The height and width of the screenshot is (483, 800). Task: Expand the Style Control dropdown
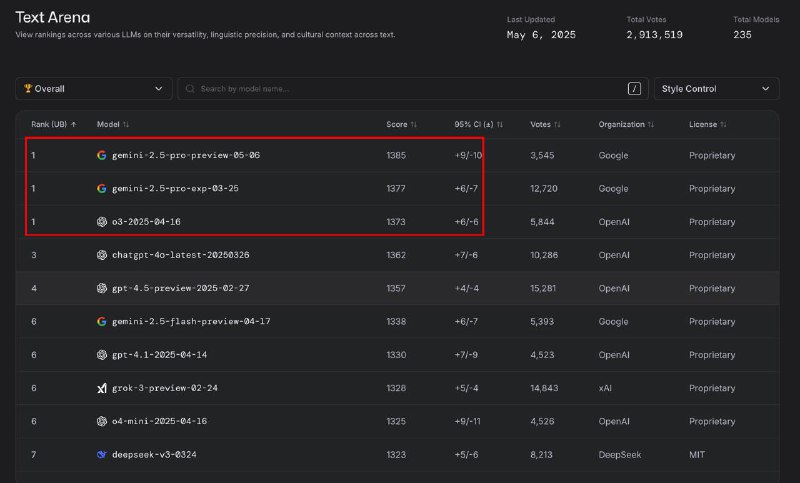[x=716, y=89]
